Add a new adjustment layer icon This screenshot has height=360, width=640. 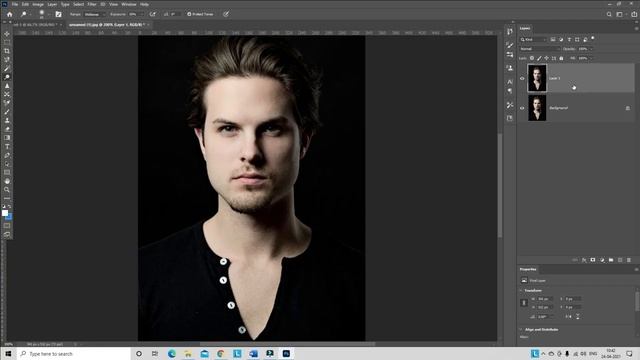(x=602, y=260)
